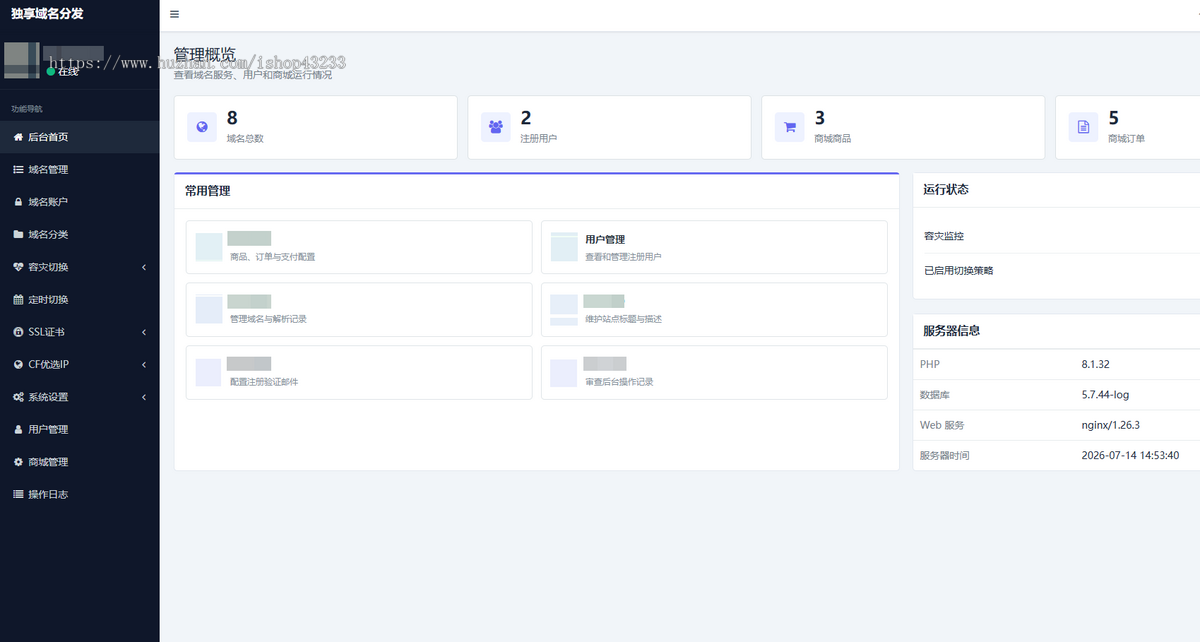The image size is (1200, 642).
Task: Open 操作日志 menu item
Action: (x=80, y=495)
